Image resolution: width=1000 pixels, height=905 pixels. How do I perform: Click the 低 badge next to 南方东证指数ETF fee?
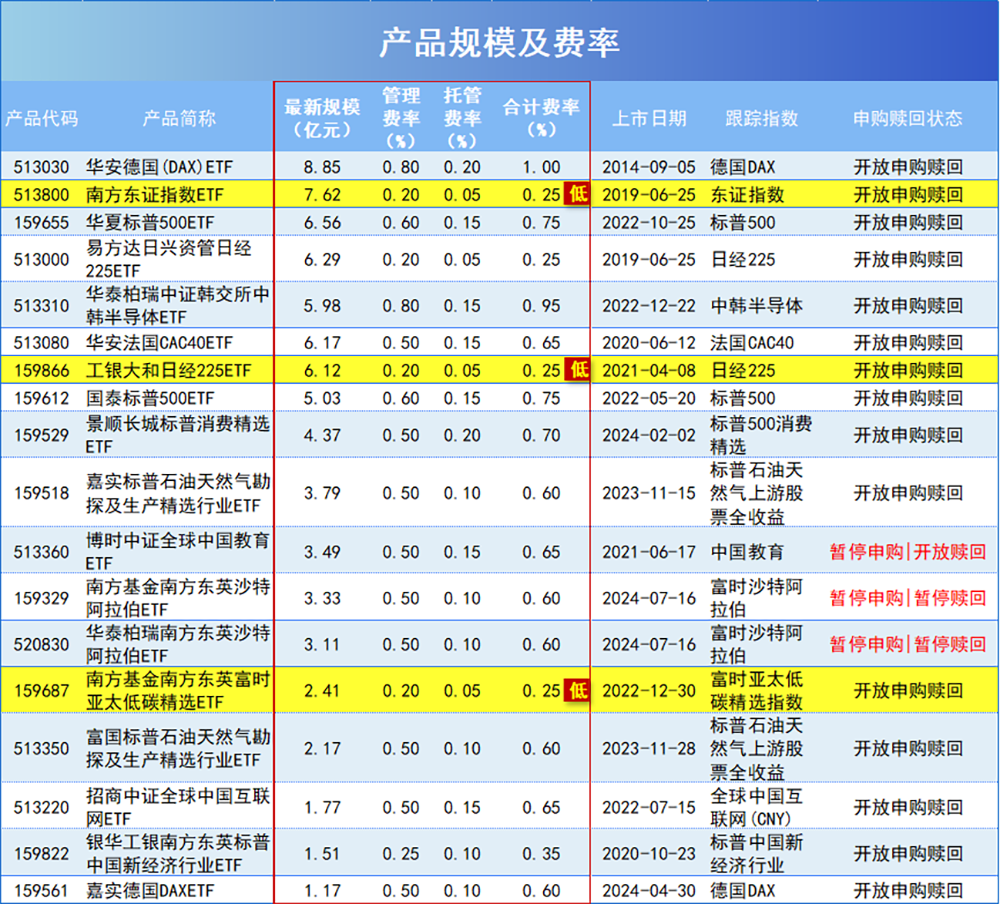pyautogui.click(x=577, y=190)
